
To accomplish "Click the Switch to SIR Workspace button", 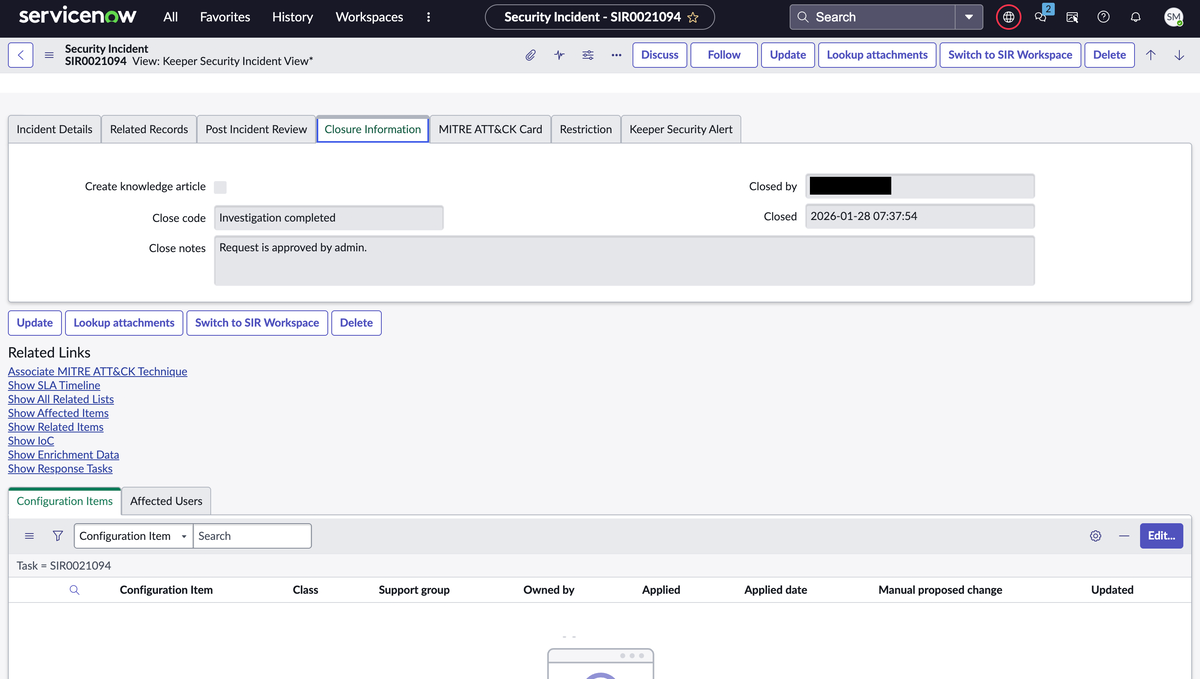I will point(1010,55).
